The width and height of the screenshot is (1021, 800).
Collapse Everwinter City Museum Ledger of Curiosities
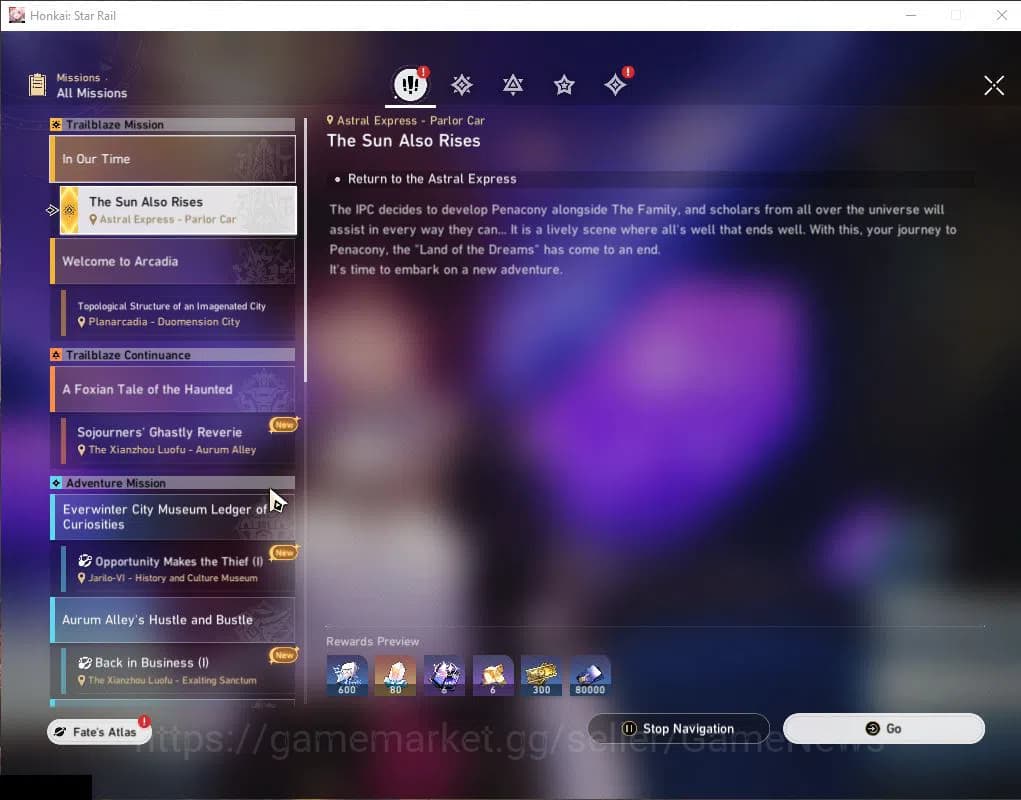tap(173, 517)
